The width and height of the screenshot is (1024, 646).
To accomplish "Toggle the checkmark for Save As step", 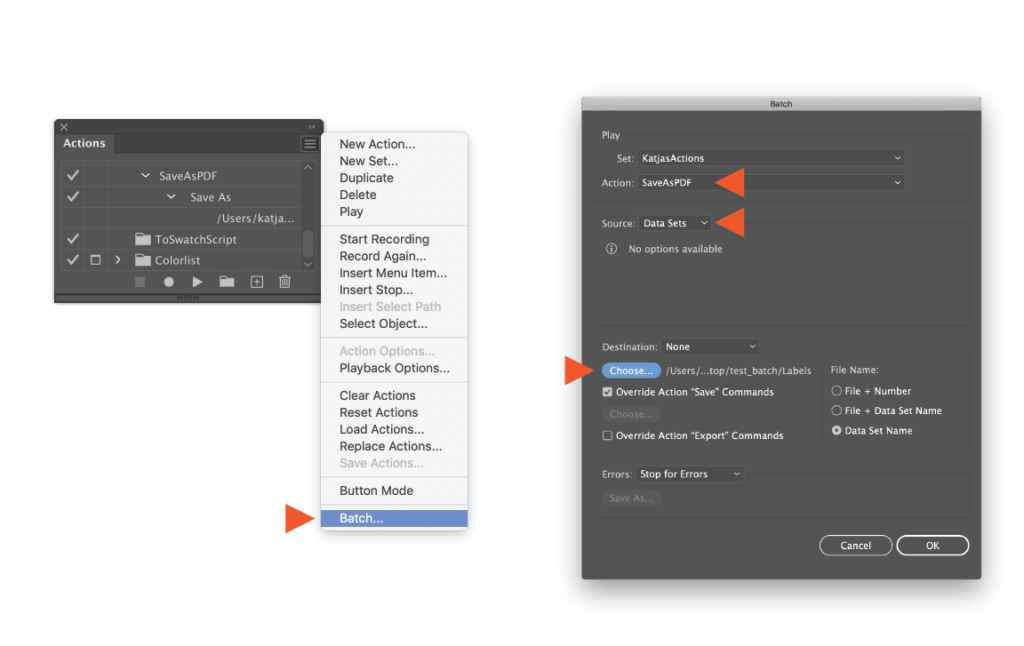I will click(x=73, y=197).
